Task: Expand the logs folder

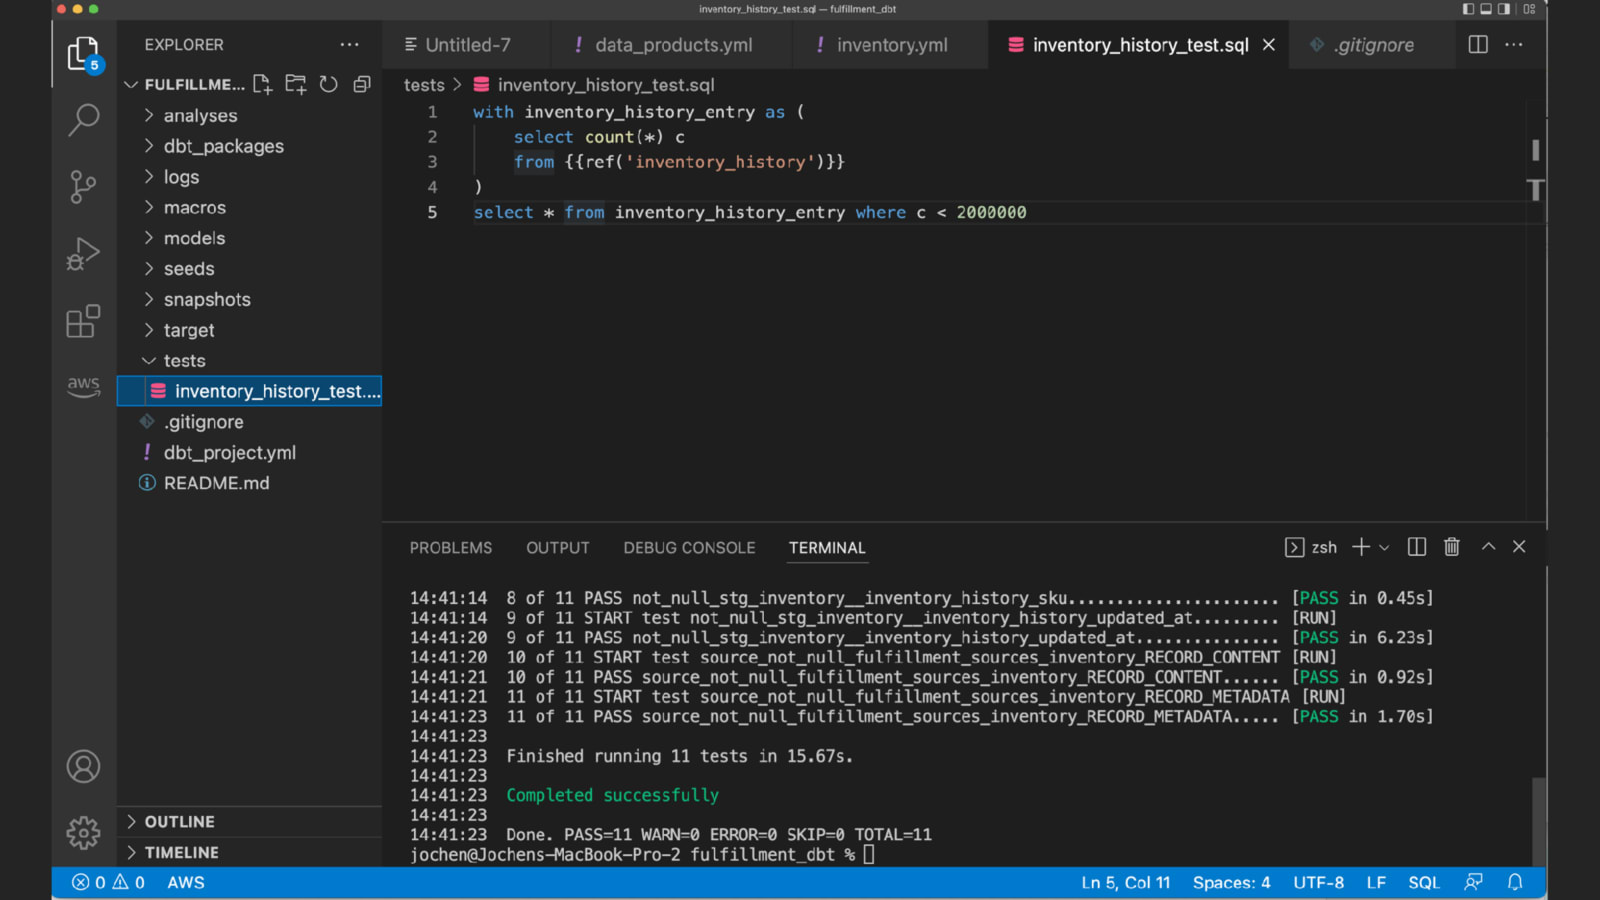Action: pos(250,177)
